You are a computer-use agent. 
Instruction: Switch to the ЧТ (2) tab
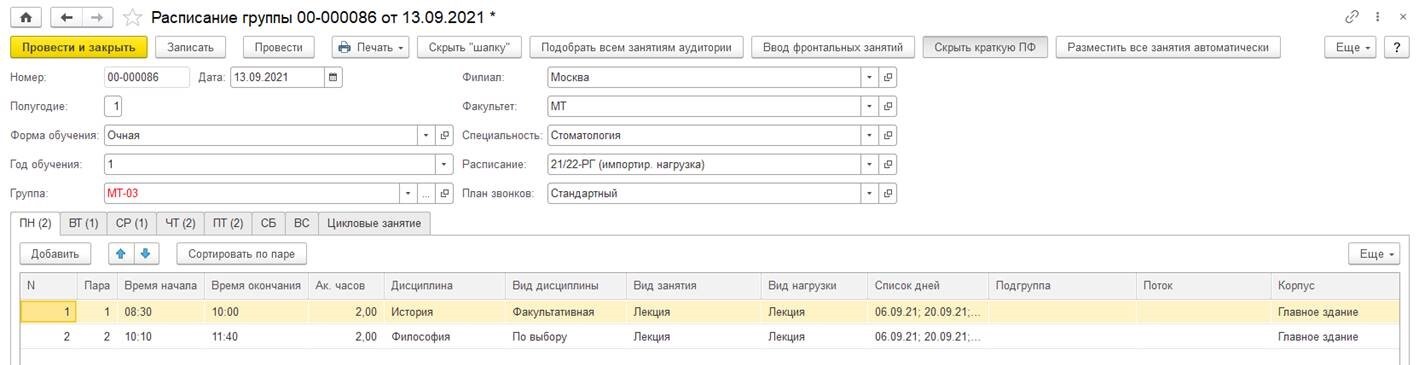pyautogui.click(x=180, y=223)
